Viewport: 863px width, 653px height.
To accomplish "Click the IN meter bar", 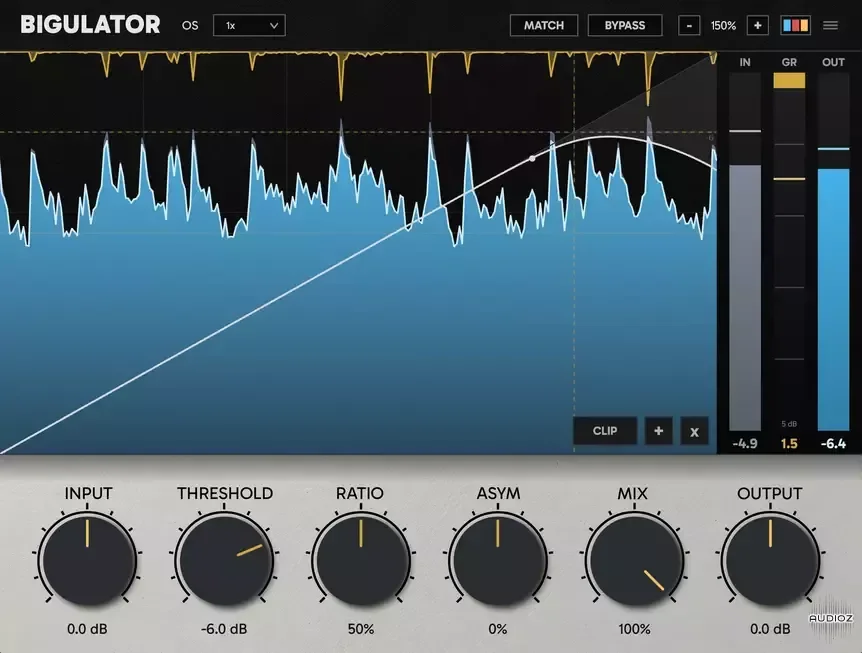I will [x=745, y=252].
